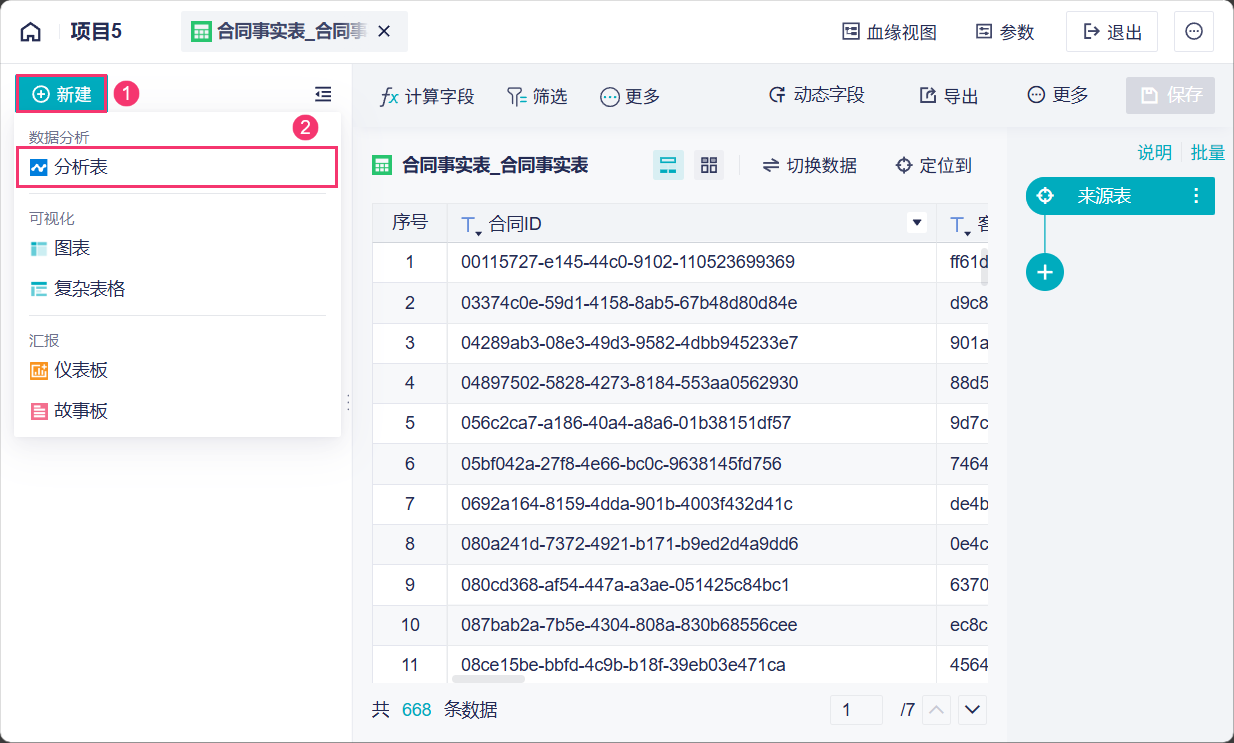
Task: Click 计算字段 formula tool
Action: [427, 96]
